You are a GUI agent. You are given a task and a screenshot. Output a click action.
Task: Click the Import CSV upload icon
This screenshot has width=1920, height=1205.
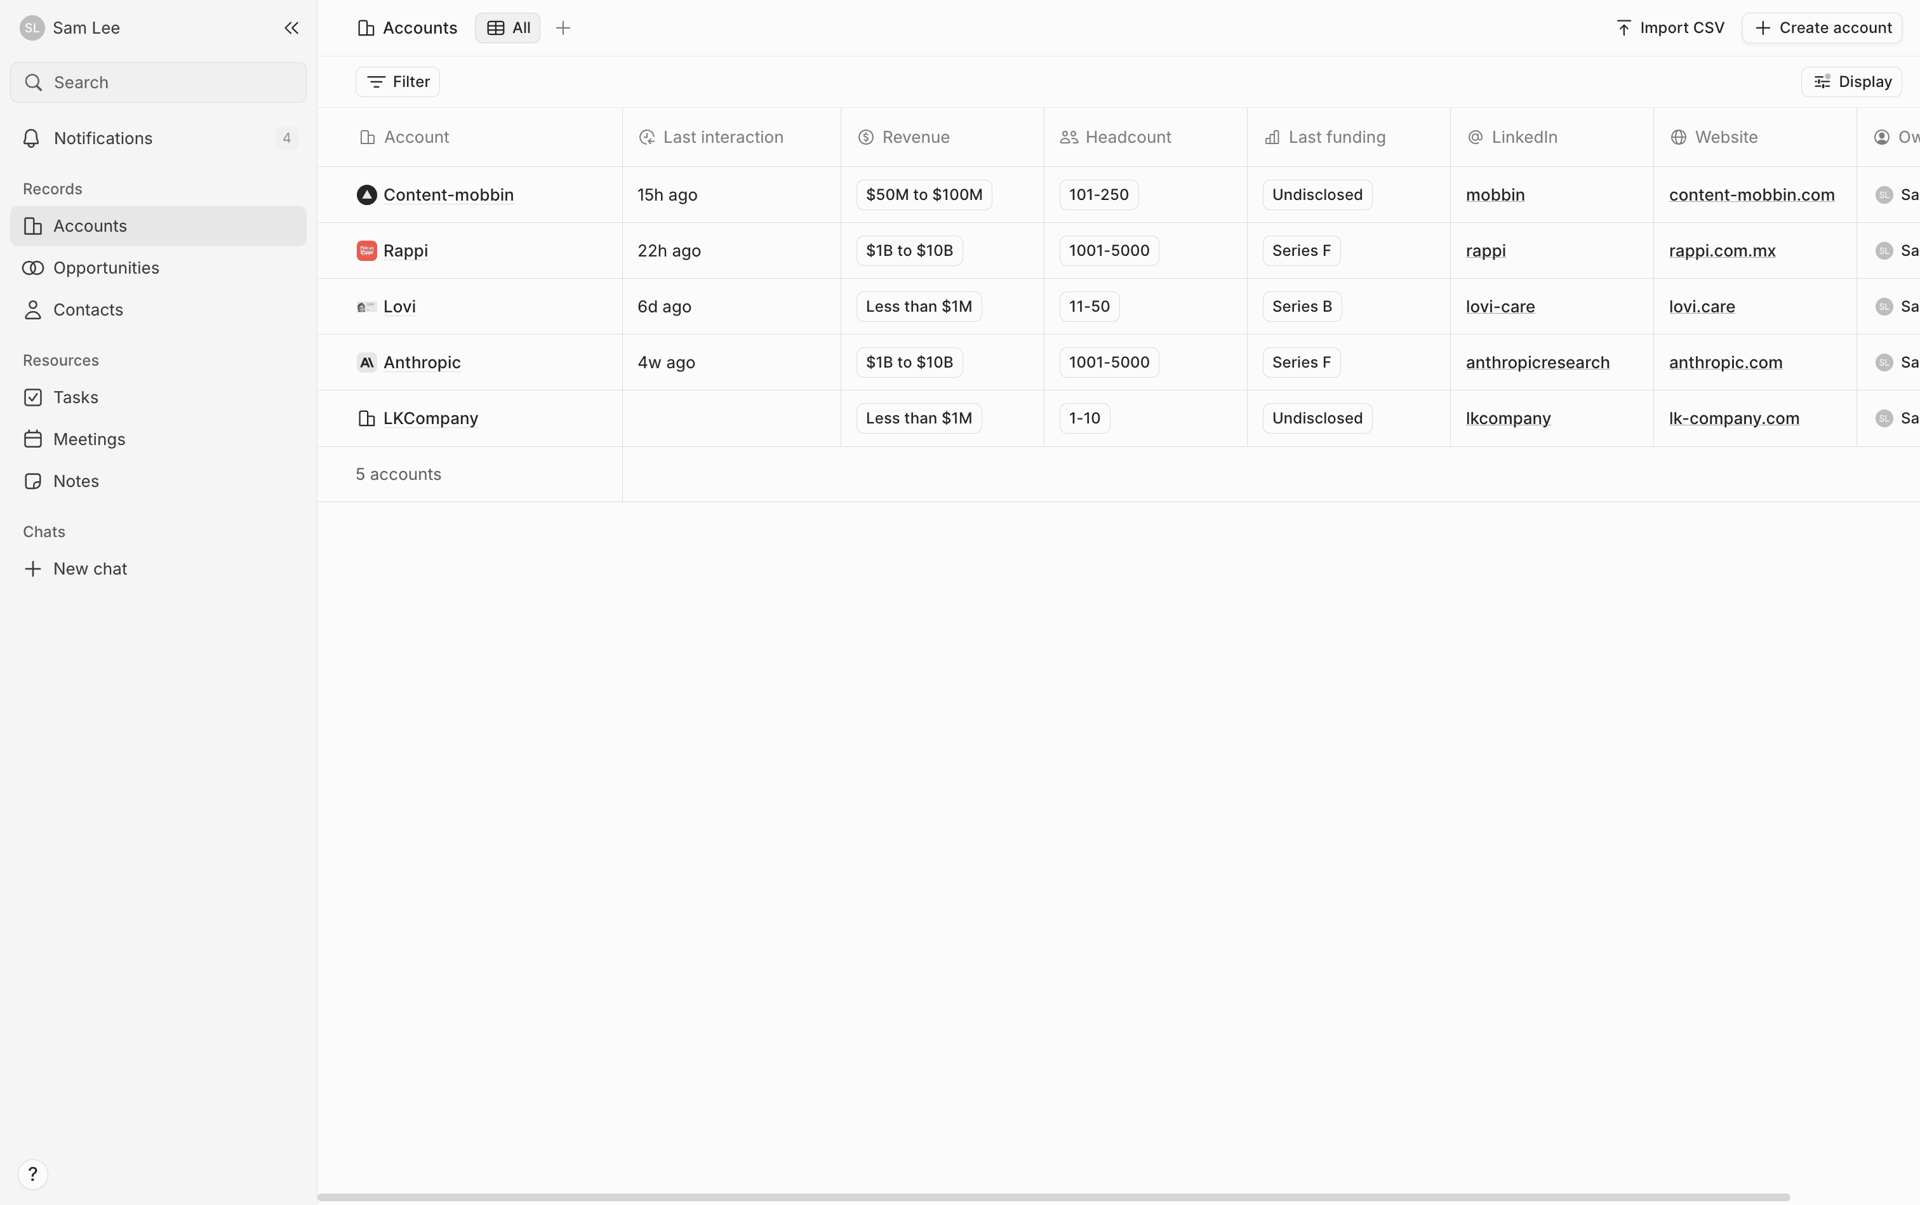click(1624, 28)
